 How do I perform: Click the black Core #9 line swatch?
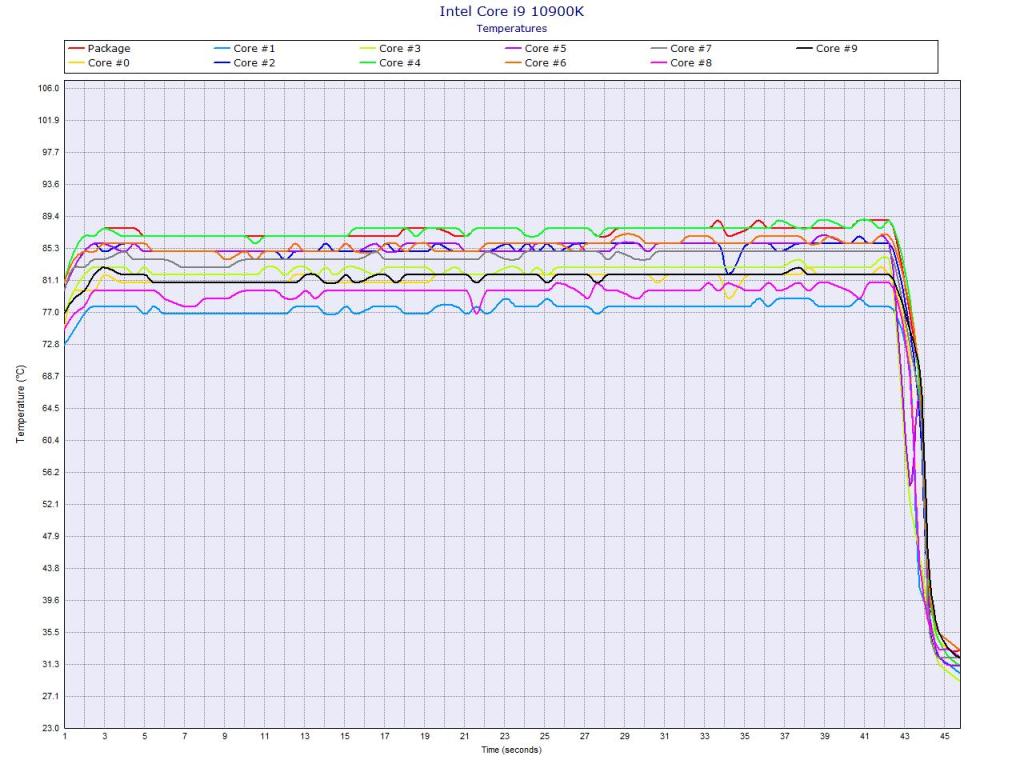tap(804, 48)
